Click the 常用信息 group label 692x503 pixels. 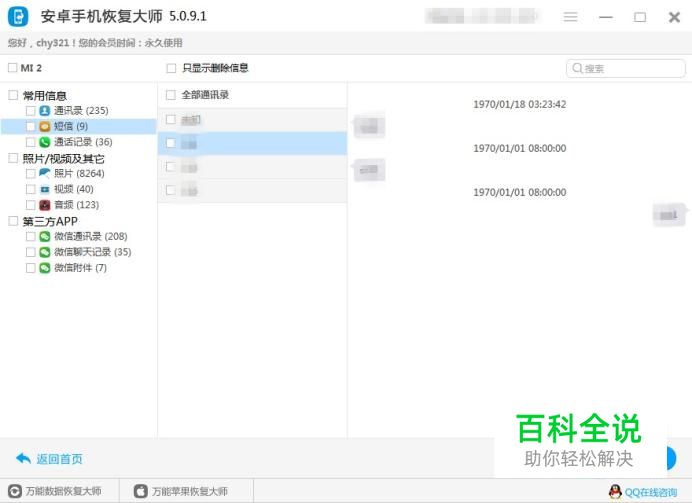point(45,95)
